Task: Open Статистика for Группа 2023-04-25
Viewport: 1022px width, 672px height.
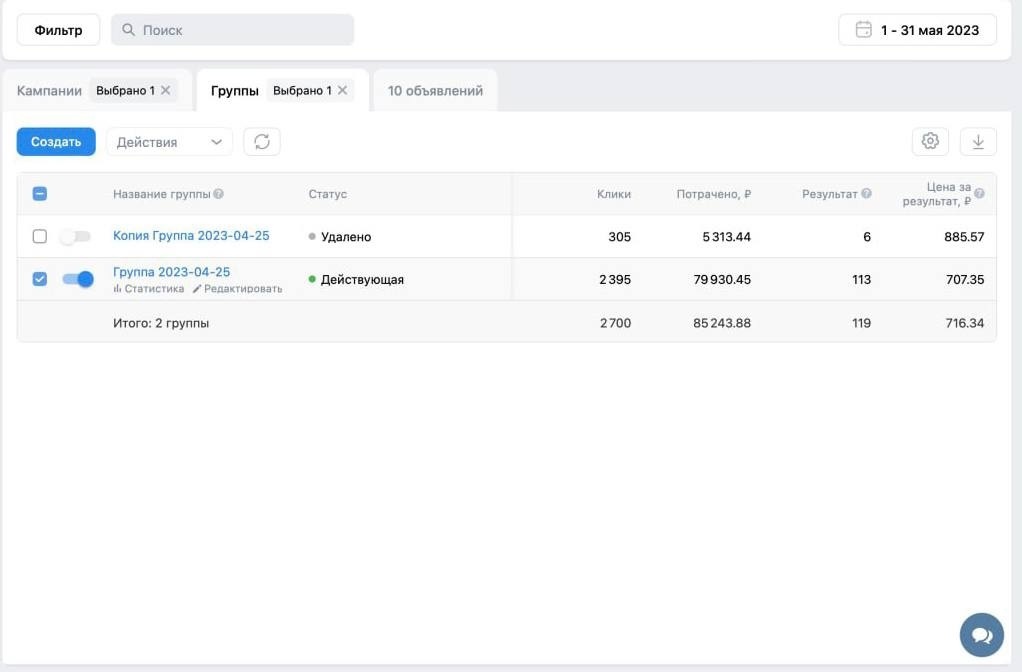Action: pyautogui.click(x=149, y=289)
